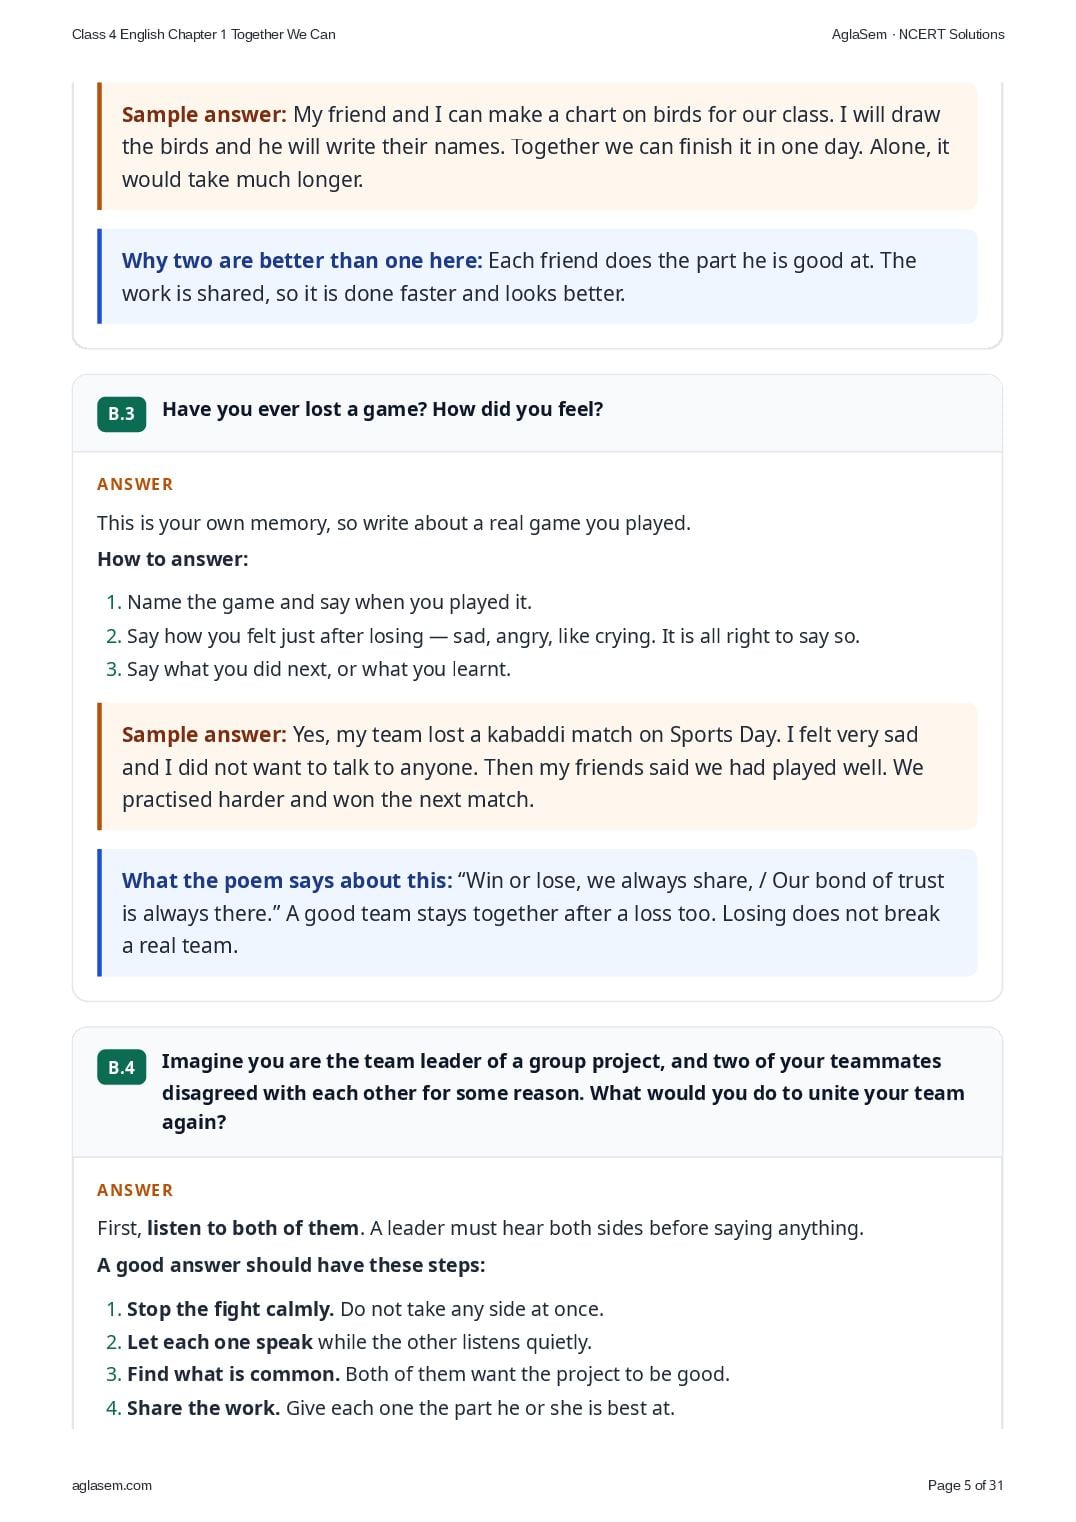
Task: Click bold 'listen to both of them' text
Action: click(x=253, y=1228)
